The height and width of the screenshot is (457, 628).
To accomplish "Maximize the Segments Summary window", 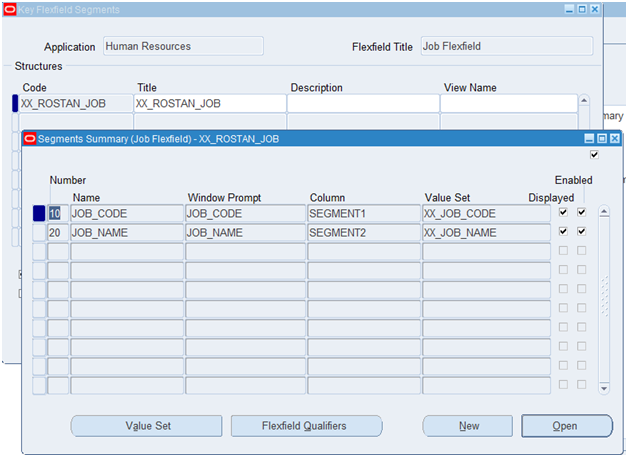I will tap(602, 139).
